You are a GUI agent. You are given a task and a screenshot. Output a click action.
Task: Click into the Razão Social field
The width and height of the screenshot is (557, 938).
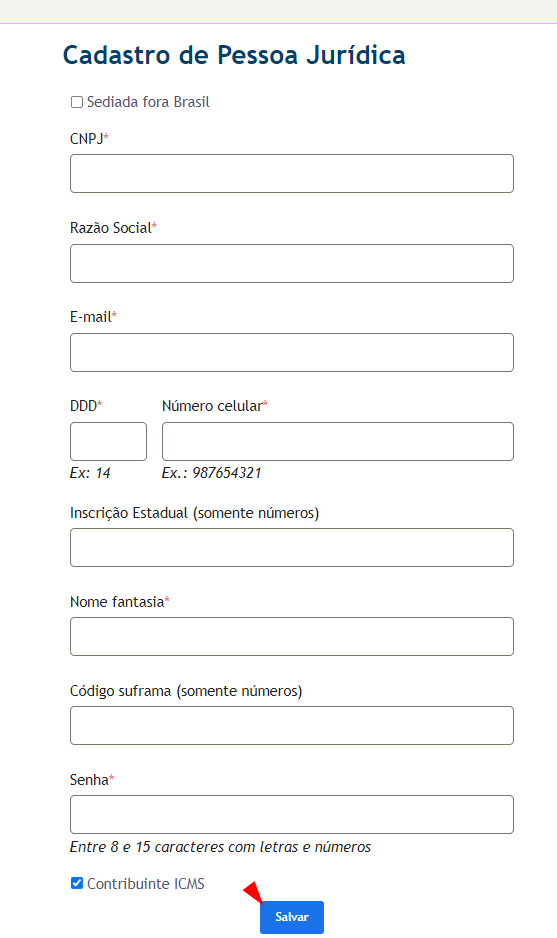click(292, 263)
